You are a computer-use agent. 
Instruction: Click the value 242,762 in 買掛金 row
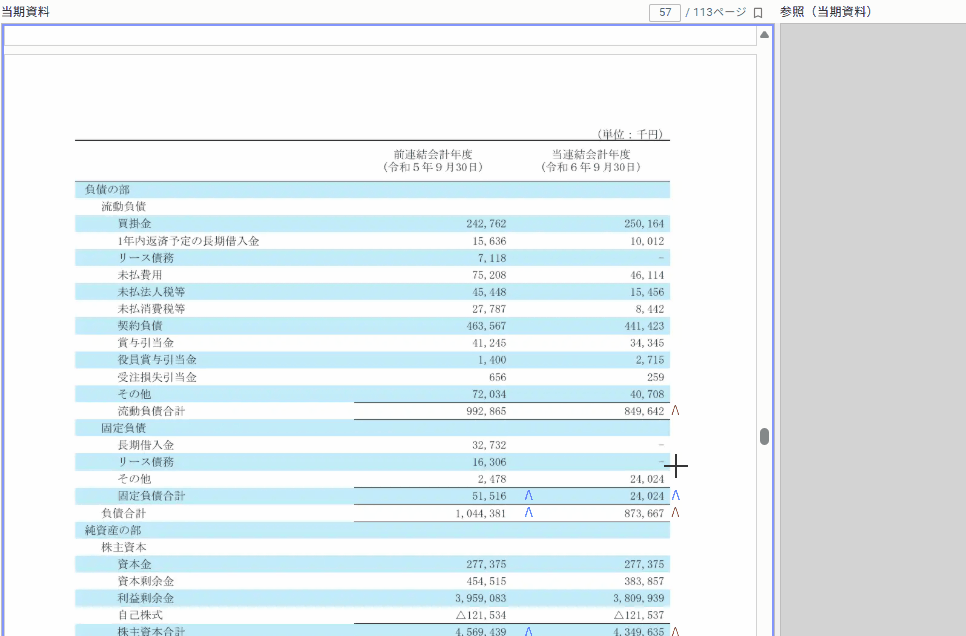tap(486, 224)
